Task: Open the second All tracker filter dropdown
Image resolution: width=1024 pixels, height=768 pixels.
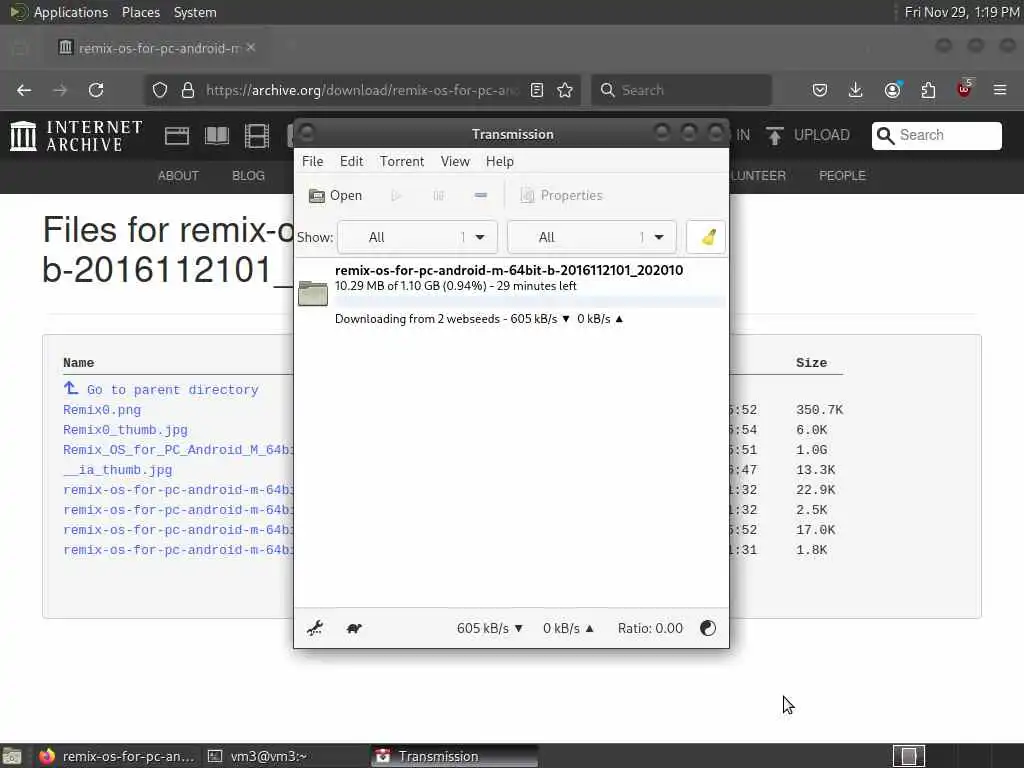Action: coord(592,237)
